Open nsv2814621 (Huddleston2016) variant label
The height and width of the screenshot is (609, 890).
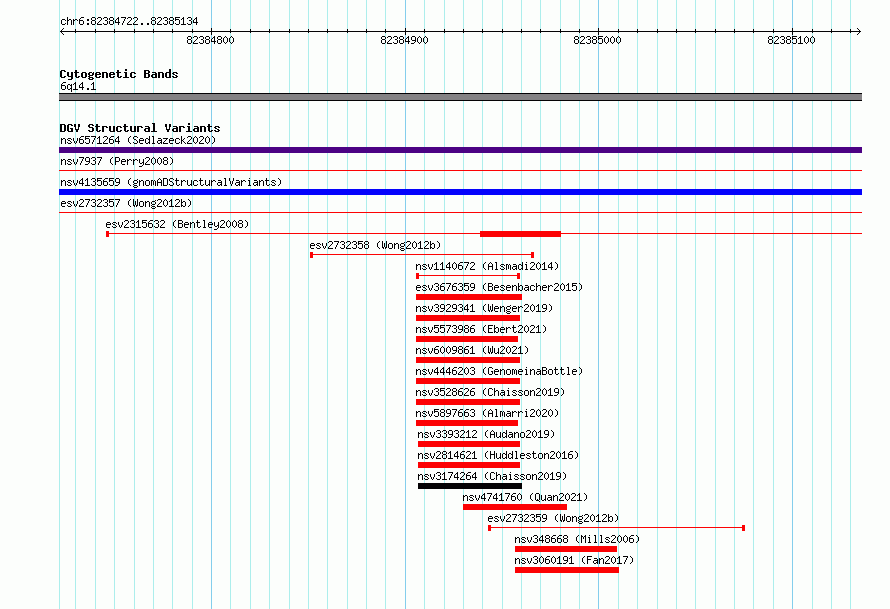pyautogui.click(x=498, y=455)
